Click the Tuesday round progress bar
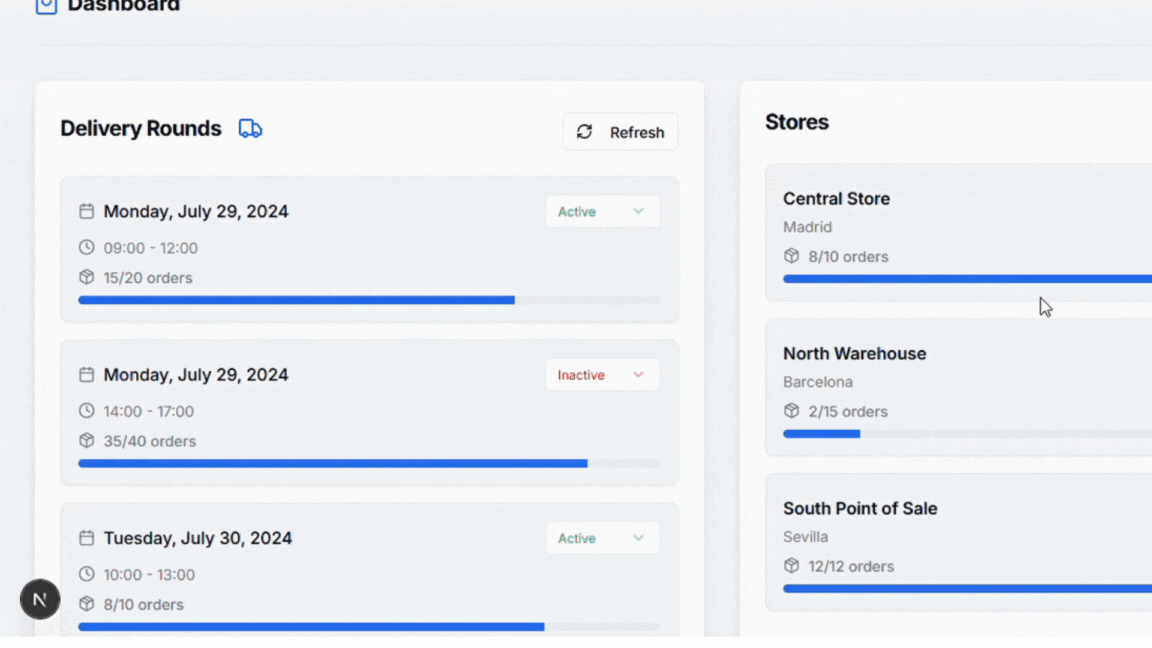Screen dimensions: 1152x648 370,627
